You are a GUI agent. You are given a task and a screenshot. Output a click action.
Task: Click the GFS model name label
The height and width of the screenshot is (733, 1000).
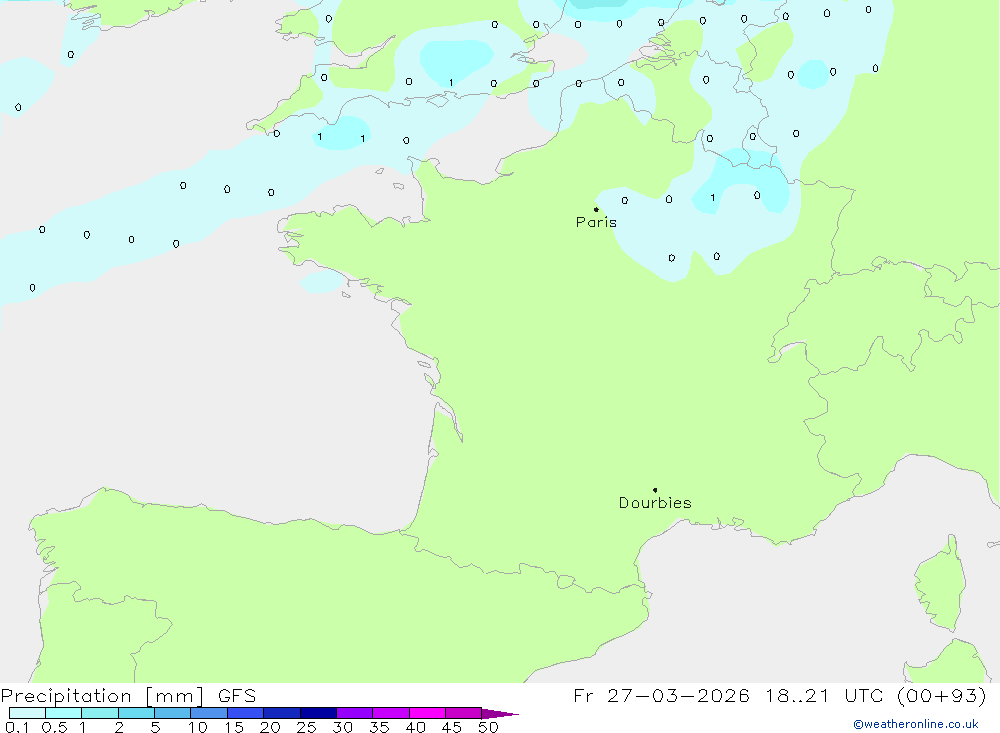pyautogui.click(x=237, y=696)
